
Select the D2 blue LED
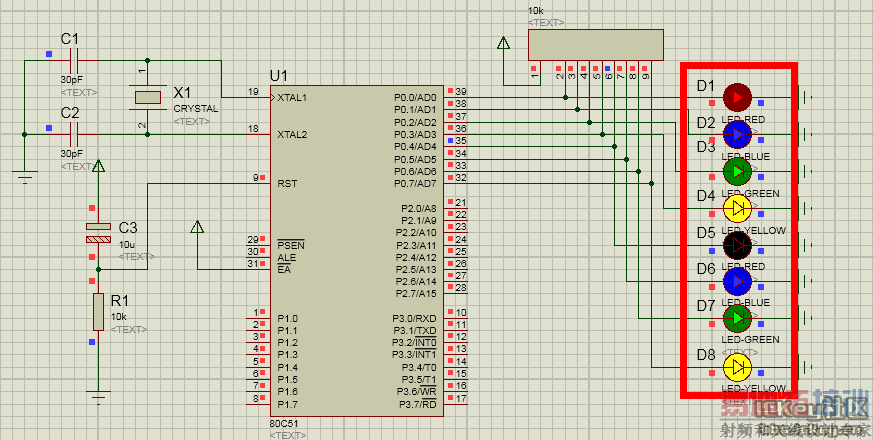[737, 134]
